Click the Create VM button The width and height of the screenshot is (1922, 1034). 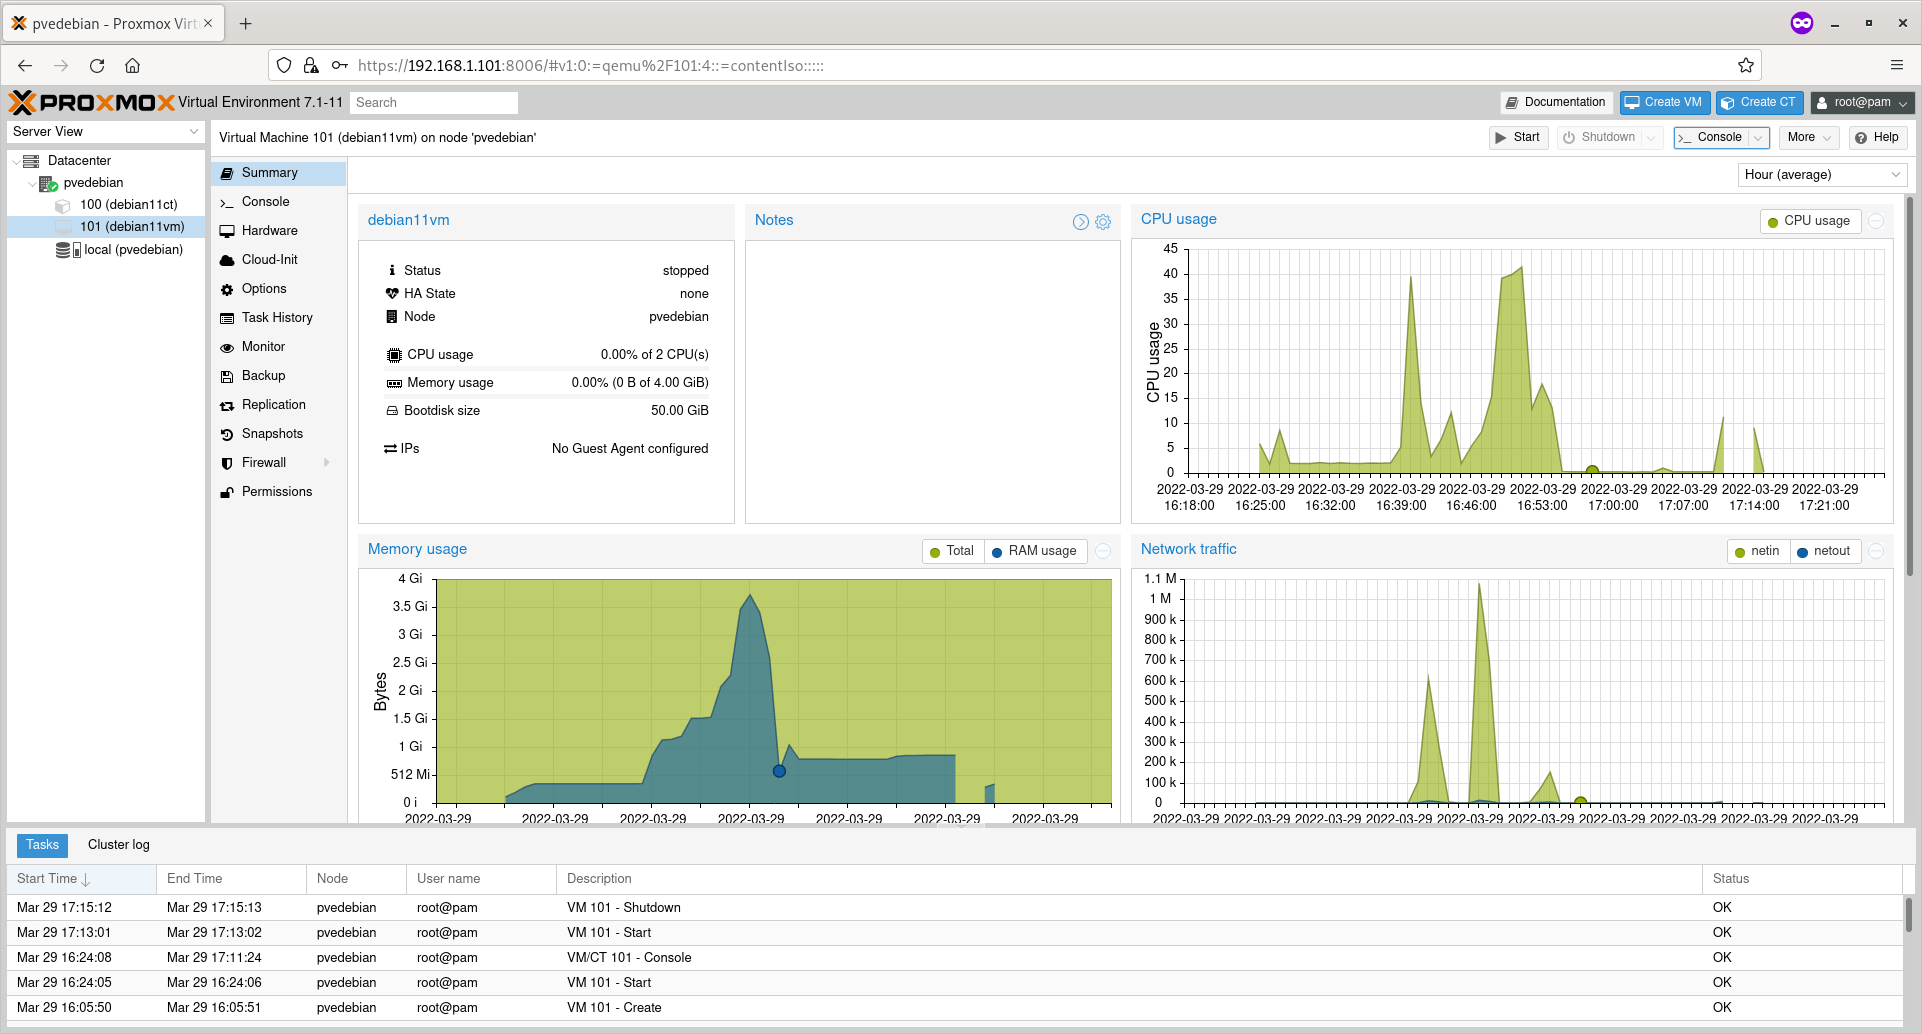tap(1664, 103)
